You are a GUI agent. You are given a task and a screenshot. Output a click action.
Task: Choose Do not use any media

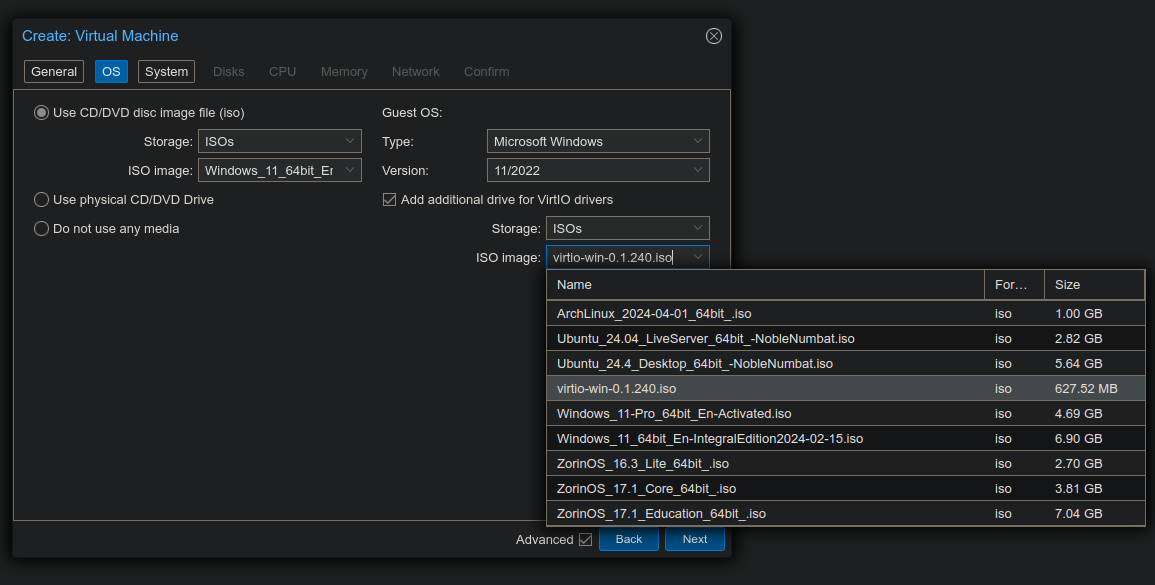tap(41, 229)
